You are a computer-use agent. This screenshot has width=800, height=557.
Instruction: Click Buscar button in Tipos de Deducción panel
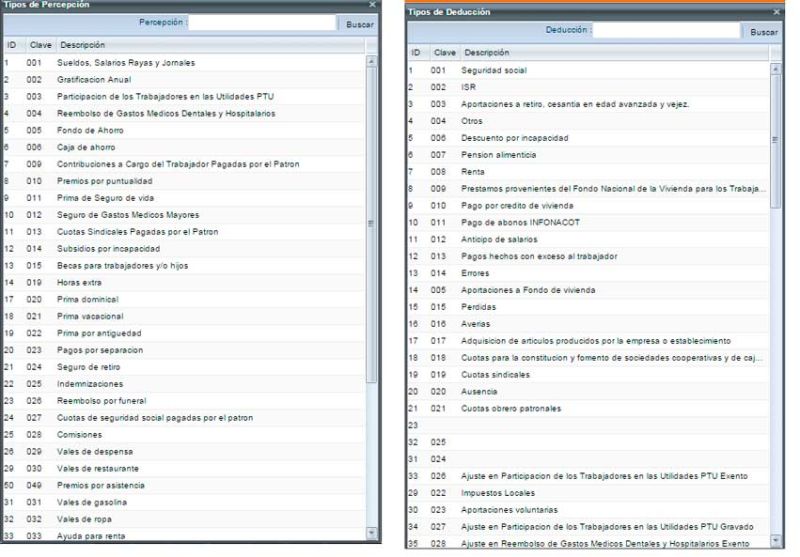763,32
